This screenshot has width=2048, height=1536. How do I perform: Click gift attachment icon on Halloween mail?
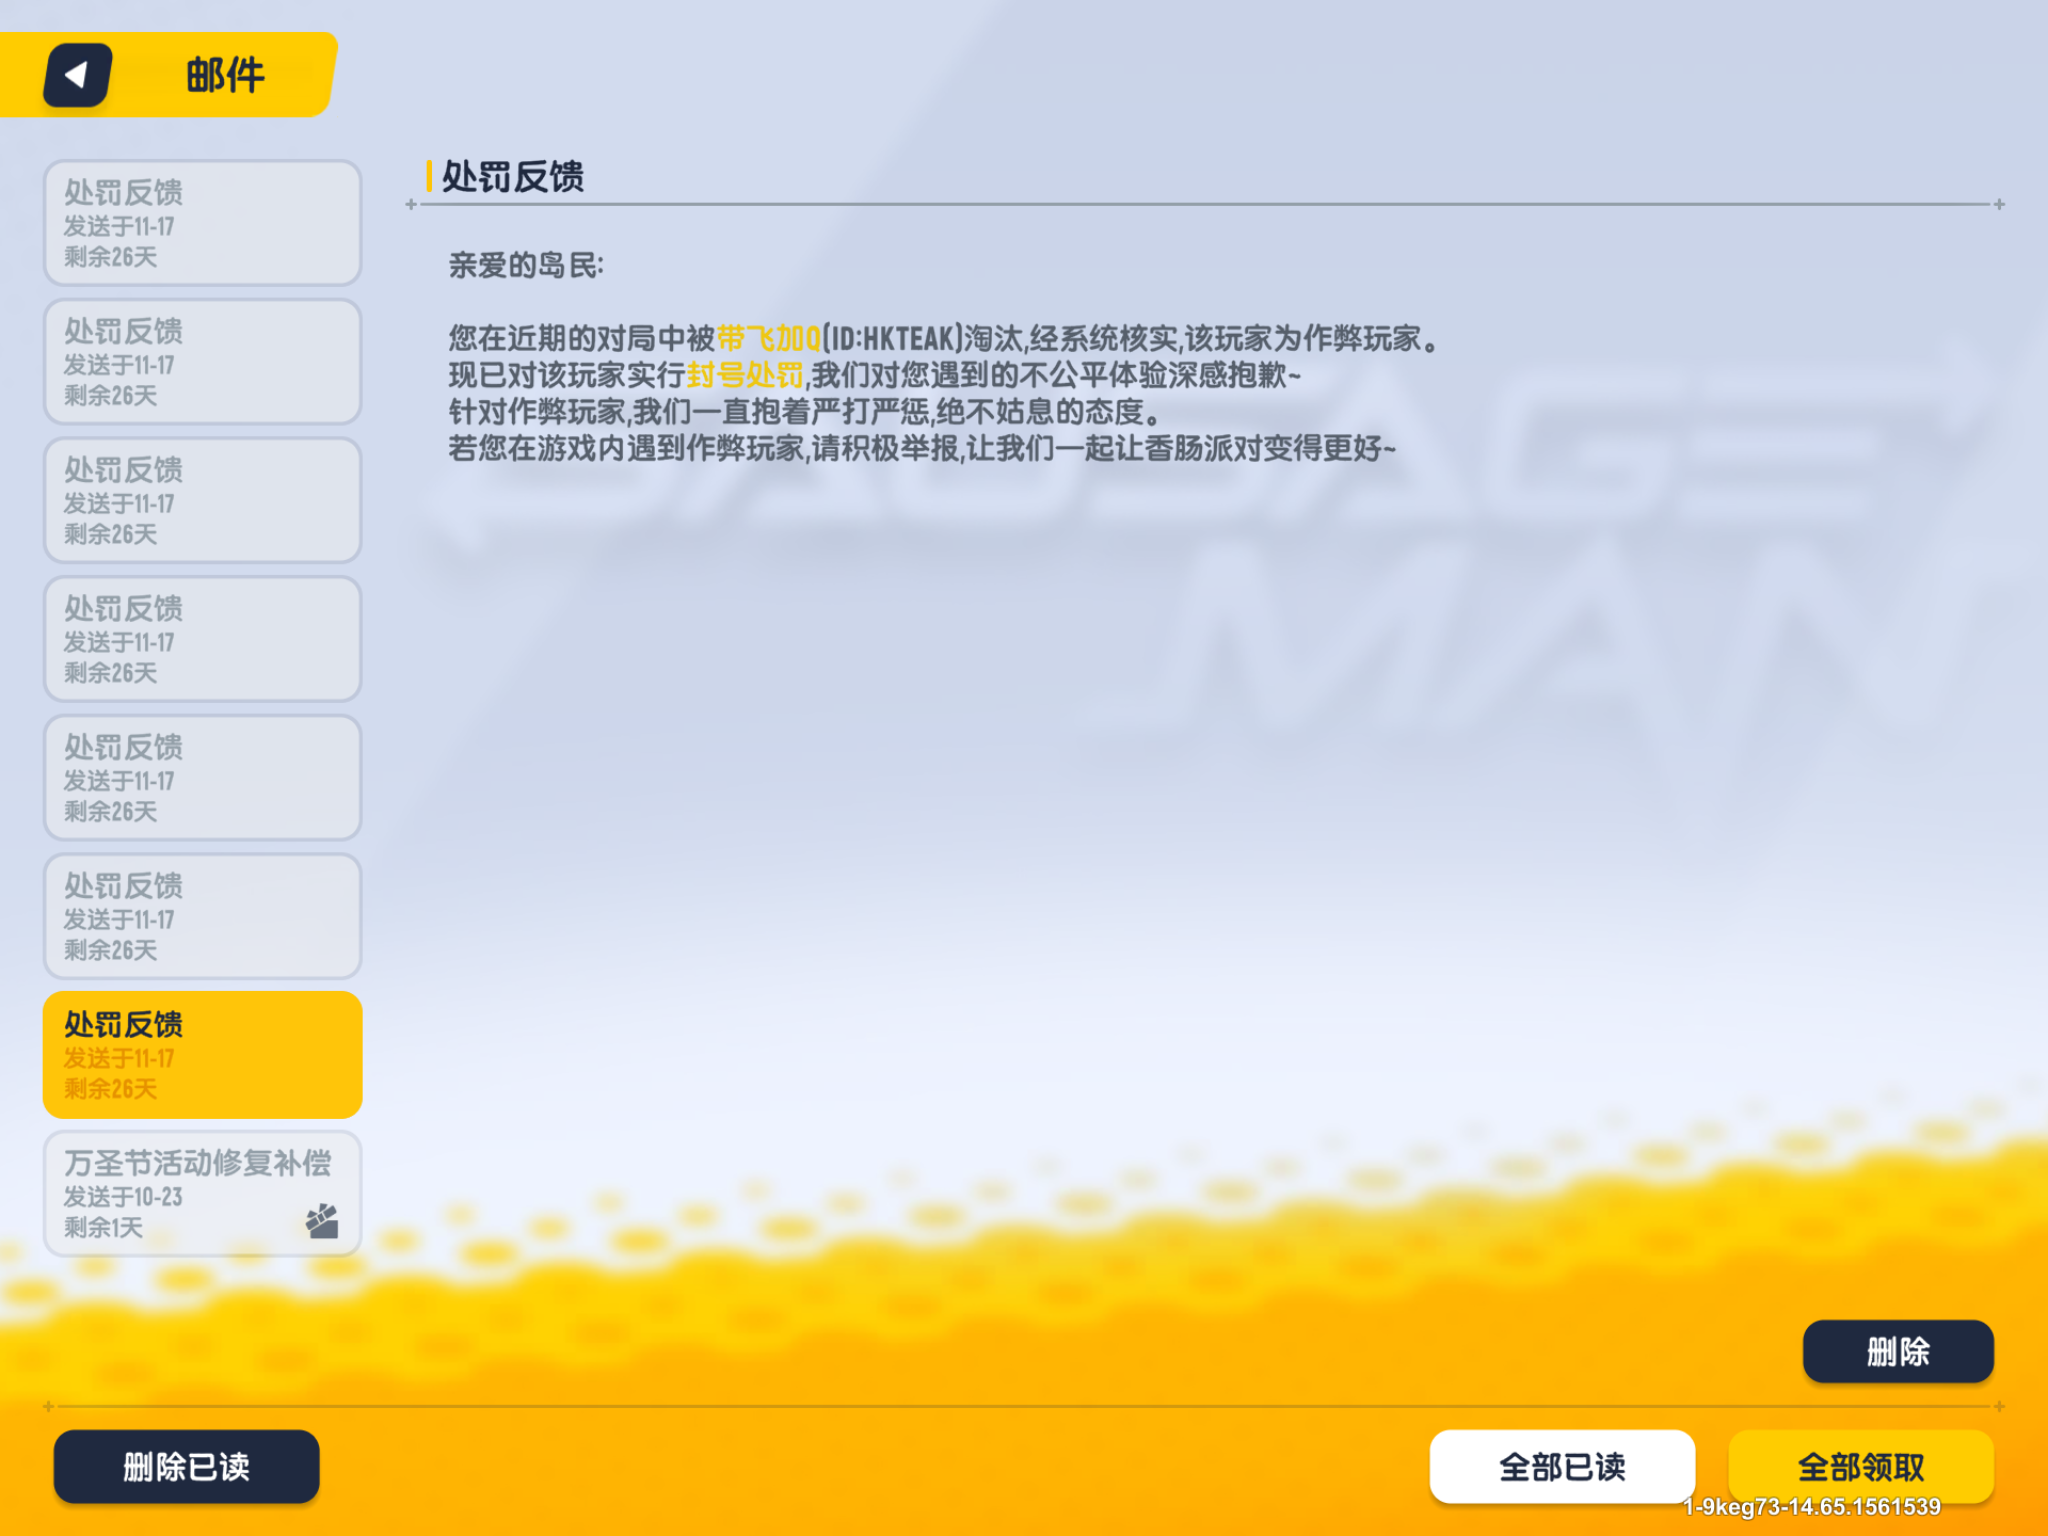(322, 1221)
